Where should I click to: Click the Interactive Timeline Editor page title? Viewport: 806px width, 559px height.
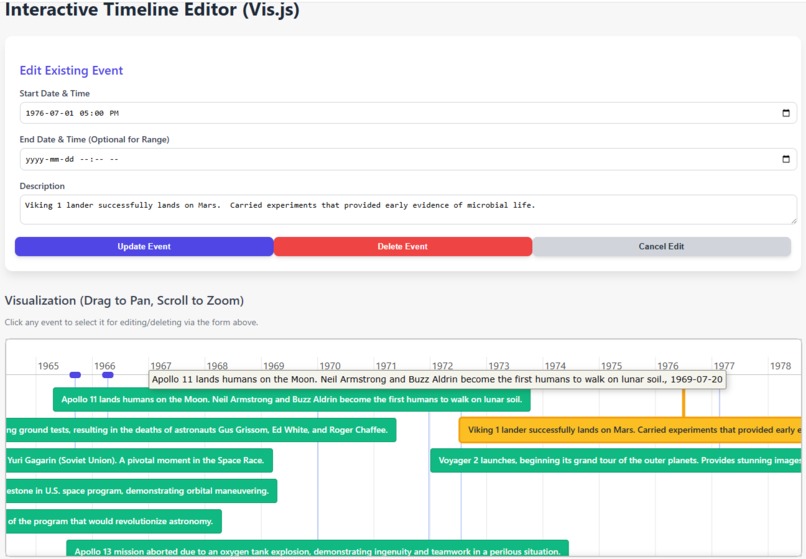click(x=152, y=9)
